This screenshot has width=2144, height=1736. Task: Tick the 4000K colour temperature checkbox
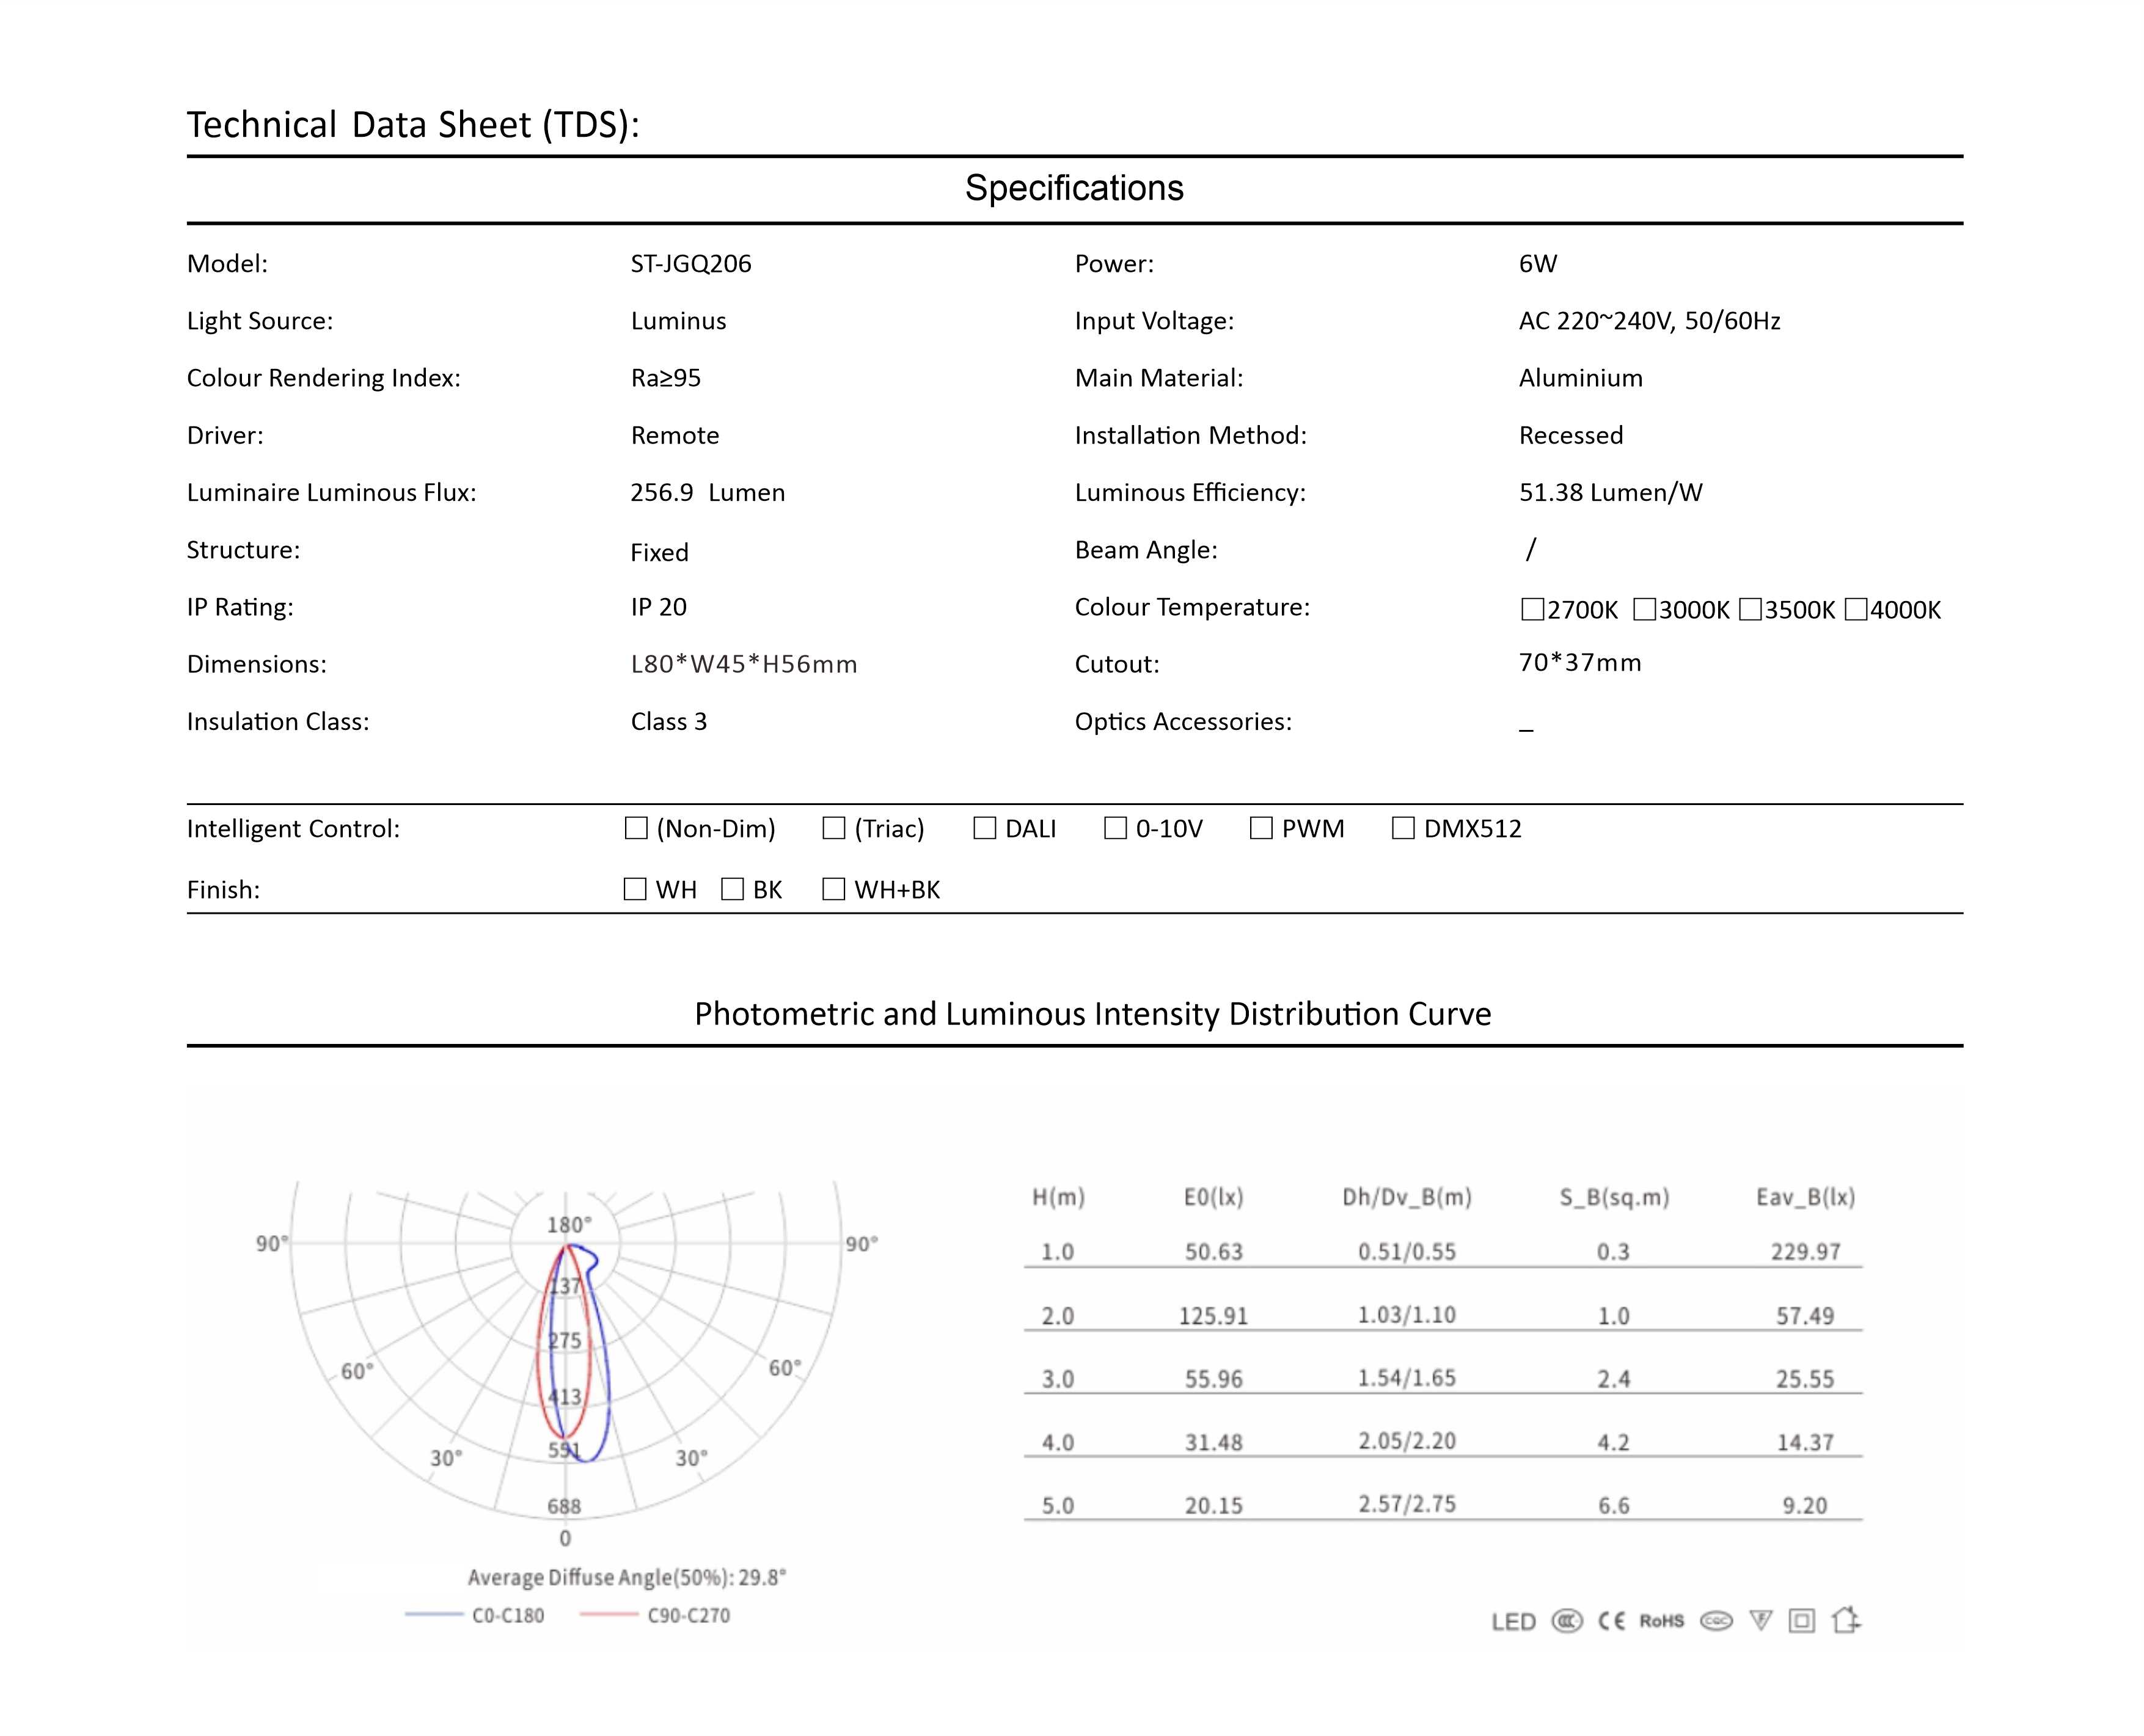point(1856,609)
